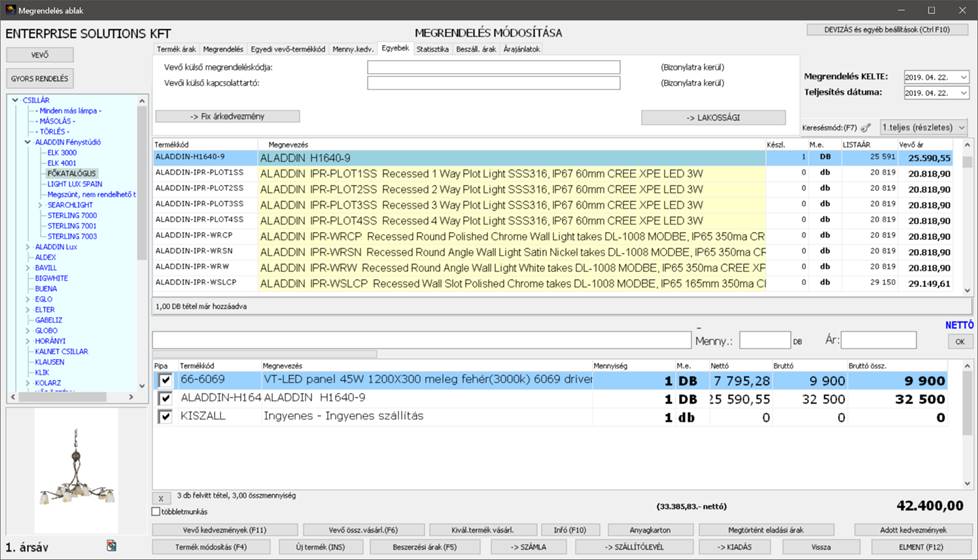
Task: Click the ELMENT (F12) button
Action: click(921, 547)
